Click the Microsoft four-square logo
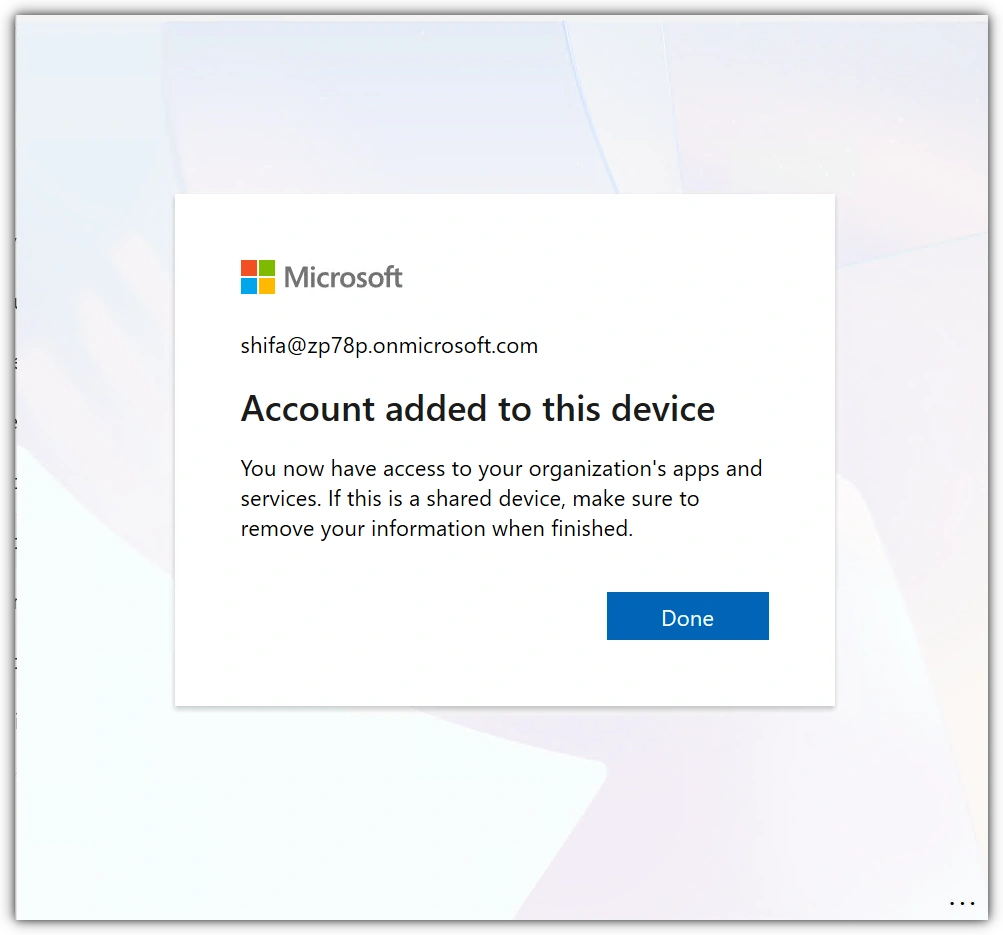The image size is (1003, 935). tap(258, 277)
